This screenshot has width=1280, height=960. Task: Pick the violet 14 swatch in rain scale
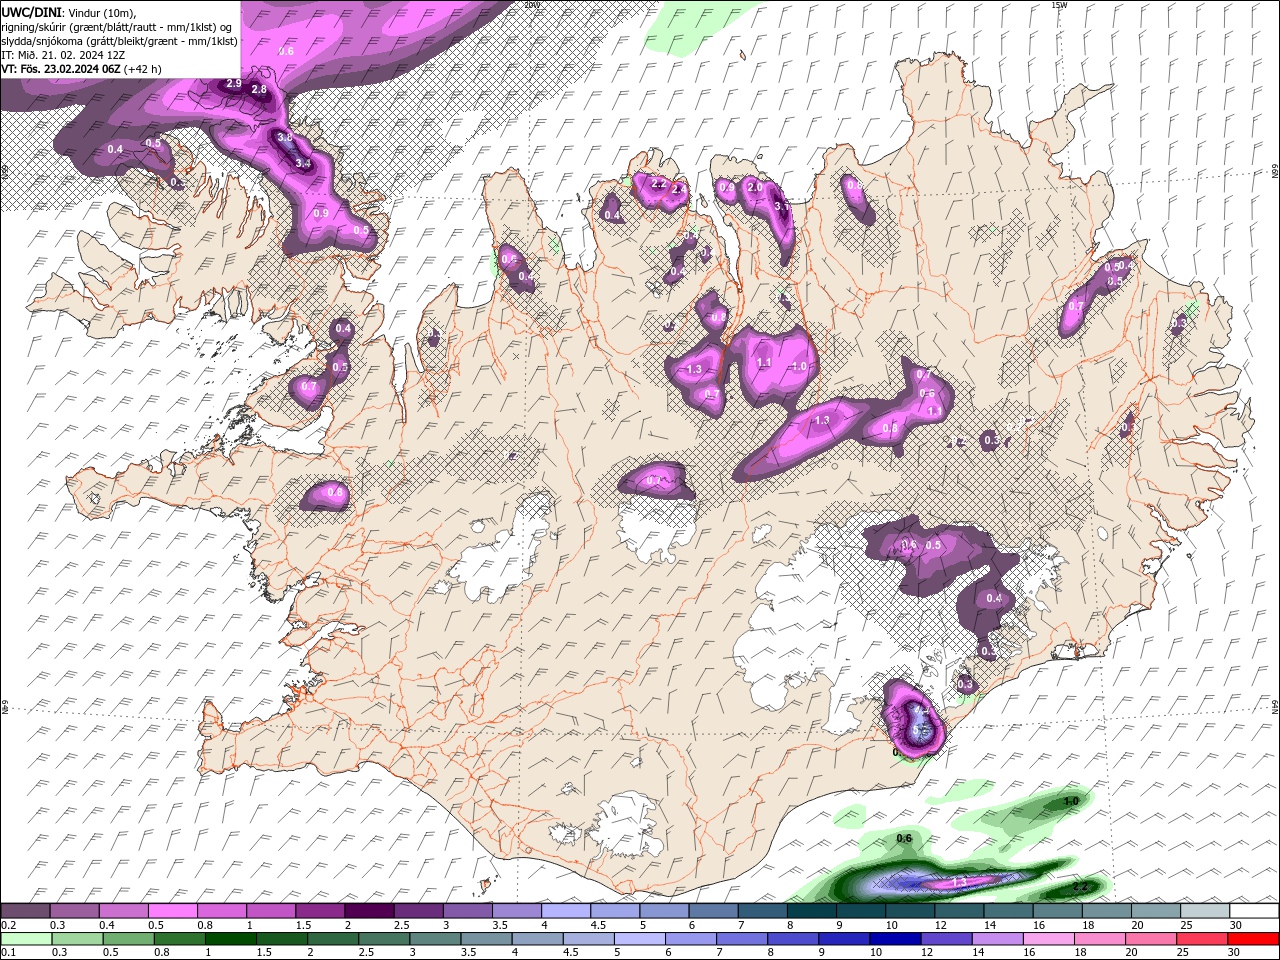click(997, 939)
